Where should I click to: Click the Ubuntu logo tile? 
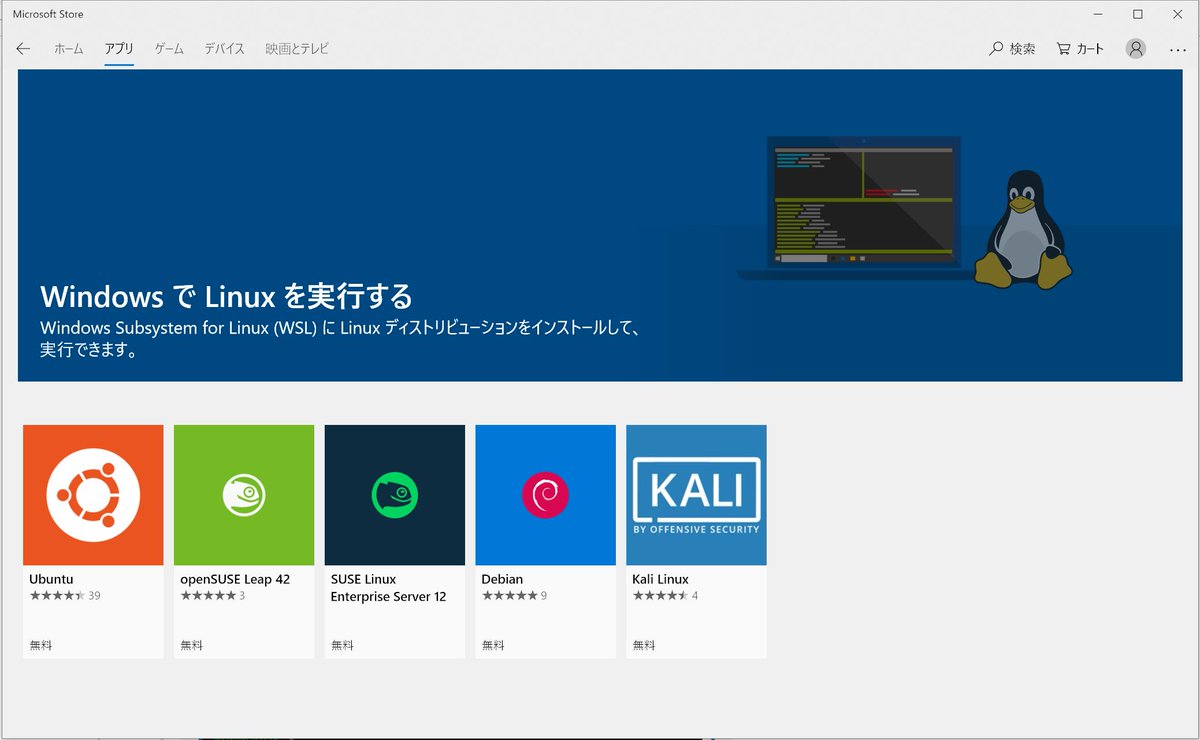(93, 495)
